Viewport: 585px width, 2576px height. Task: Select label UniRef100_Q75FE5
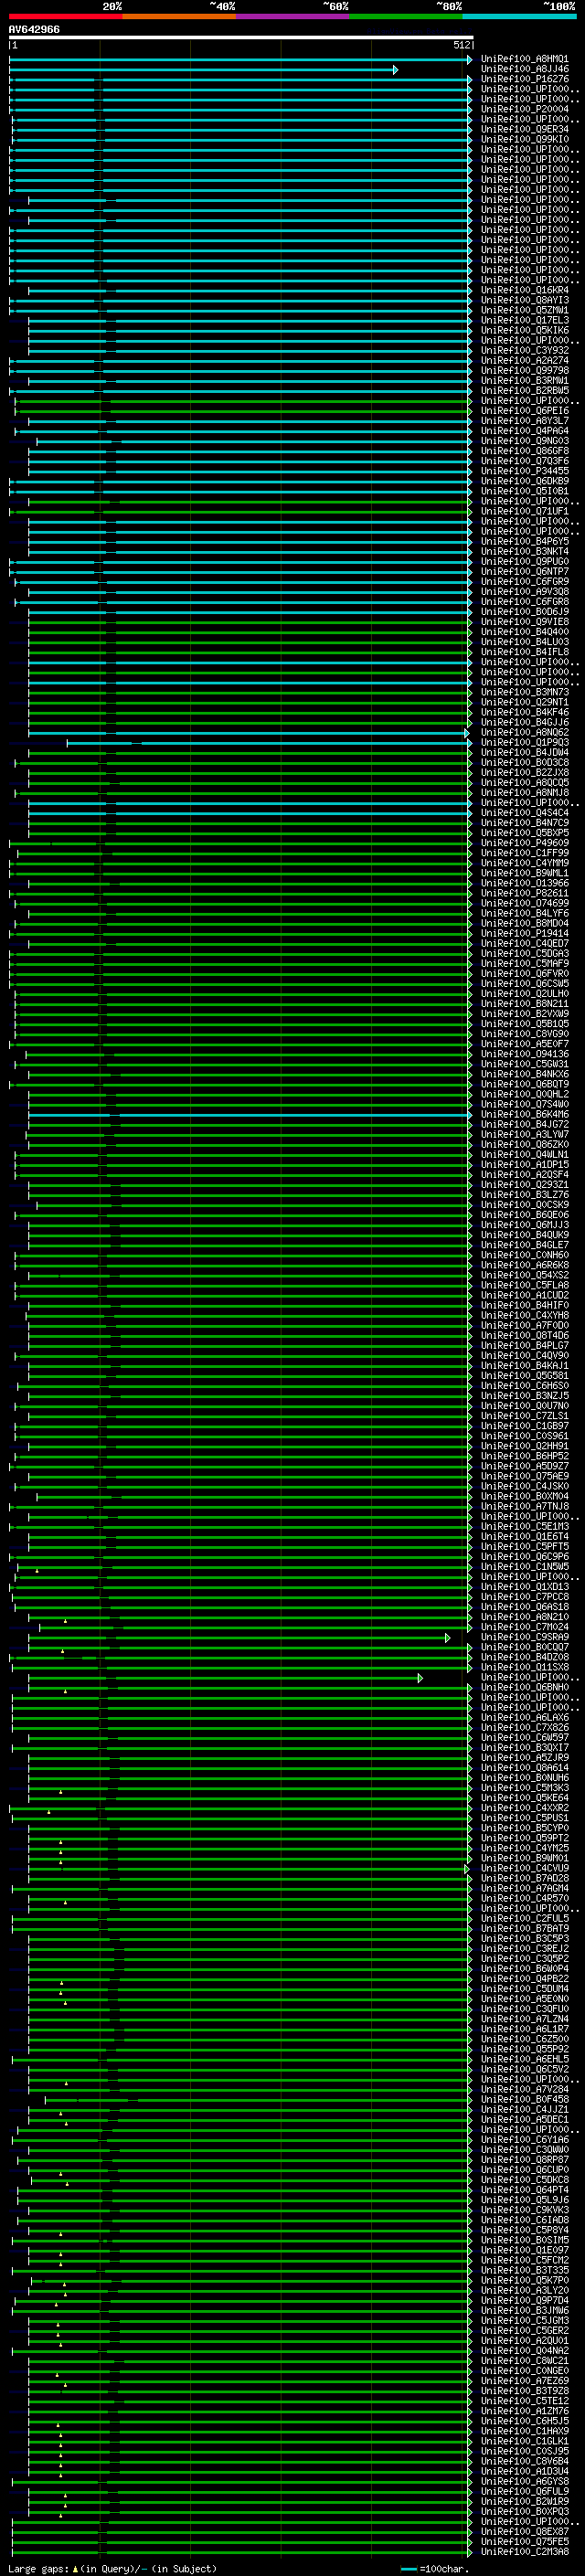coord(524,2542)
